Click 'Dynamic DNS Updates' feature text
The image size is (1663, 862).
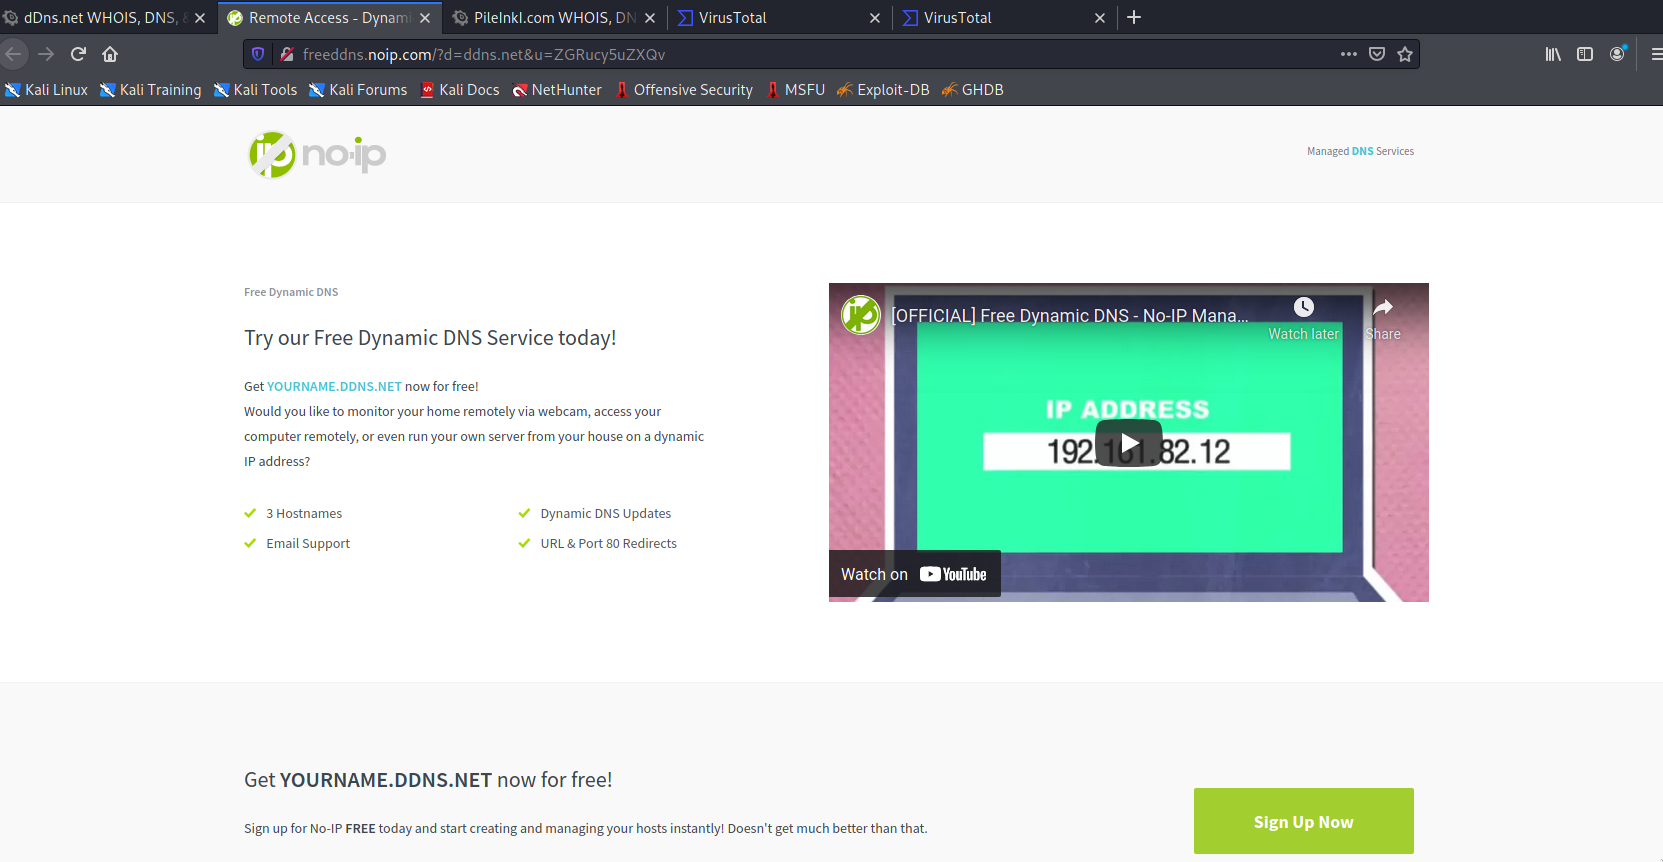[x=606, y=513]
